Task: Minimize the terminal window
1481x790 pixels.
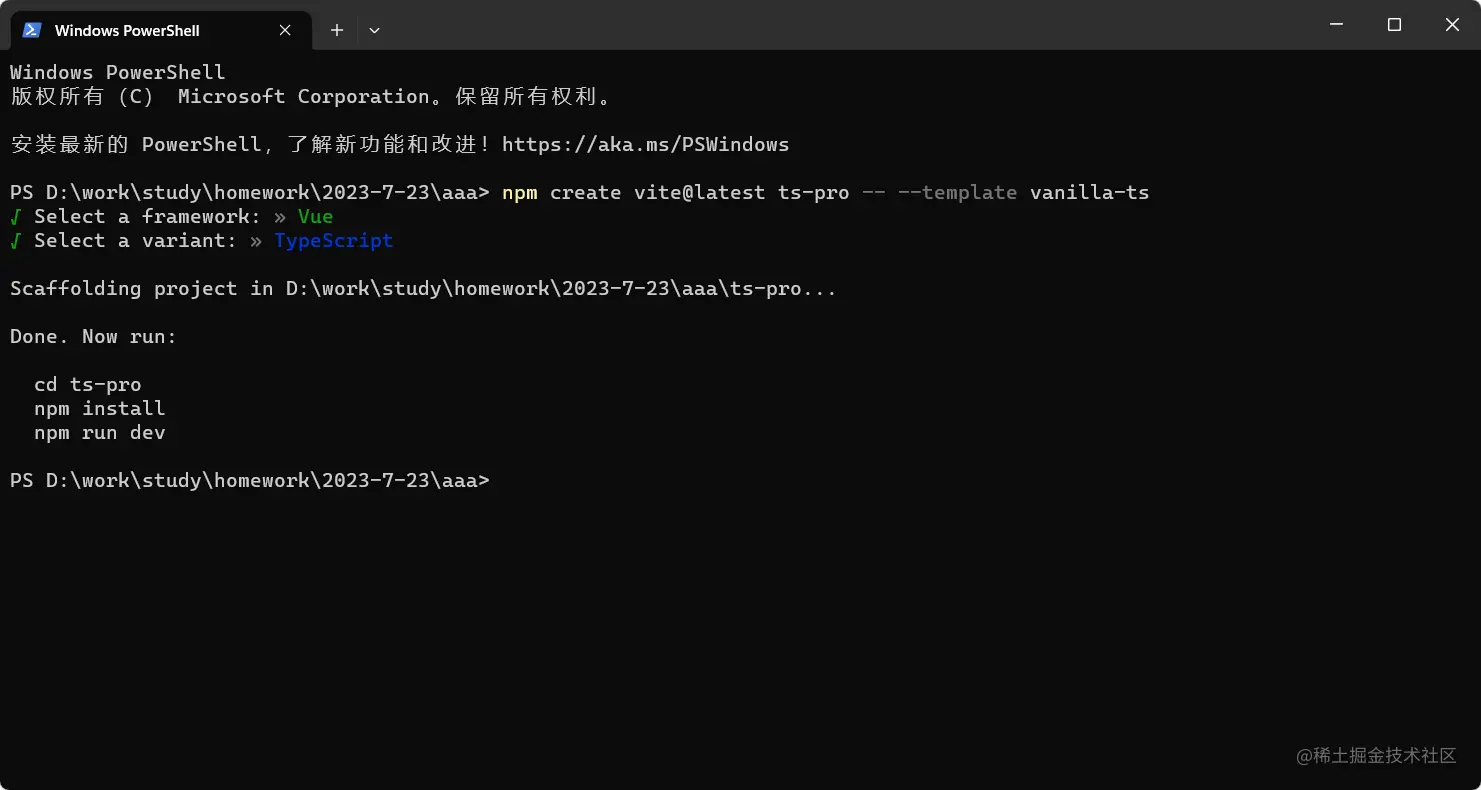Action: pyautogui.click(x=1336, y=25)
